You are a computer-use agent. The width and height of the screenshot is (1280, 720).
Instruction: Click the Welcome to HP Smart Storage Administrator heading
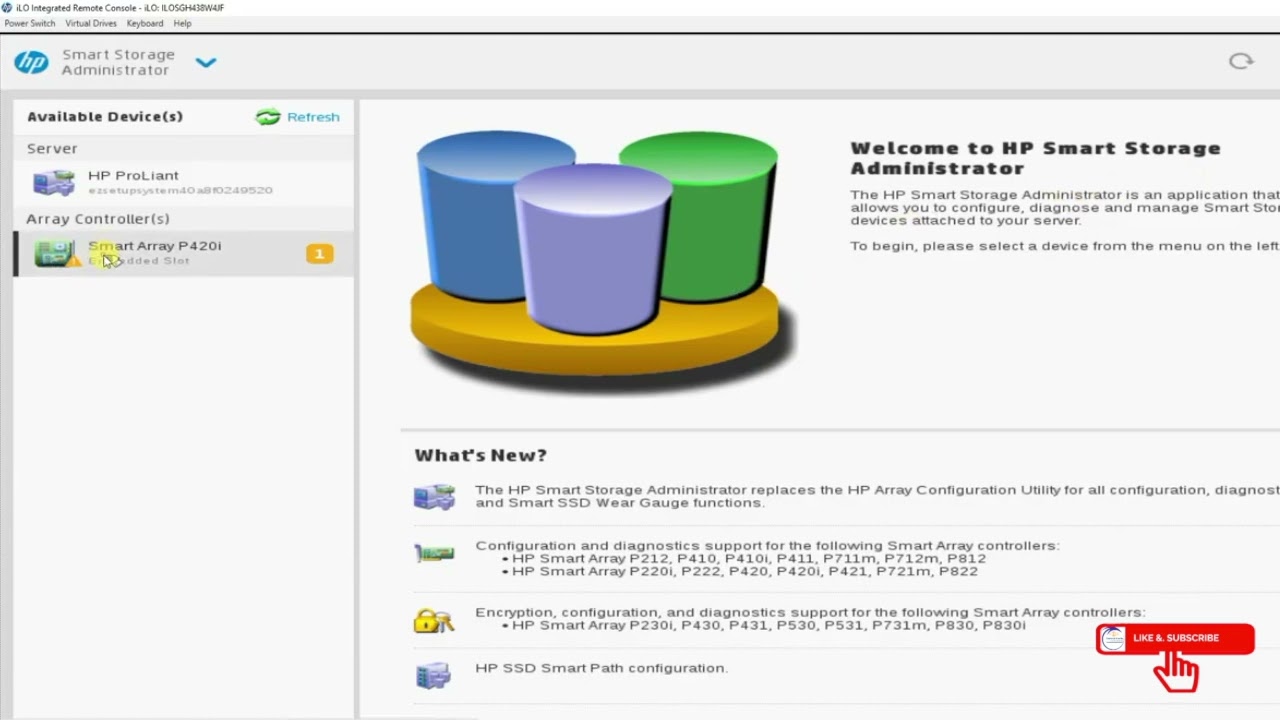pos(1036,158)
